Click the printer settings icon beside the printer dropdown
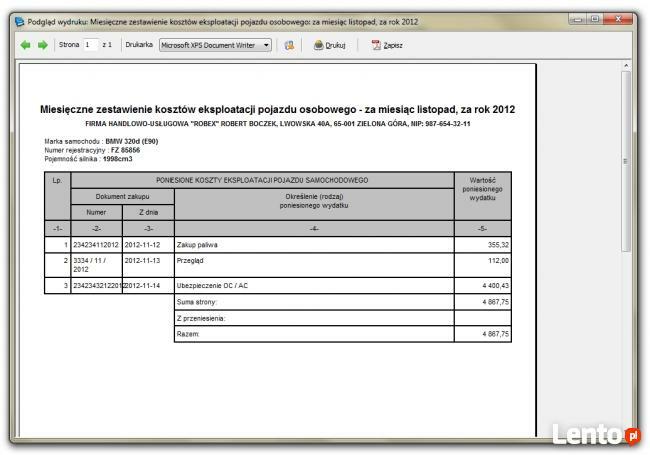Screen dimensions: 650x455 289,45
